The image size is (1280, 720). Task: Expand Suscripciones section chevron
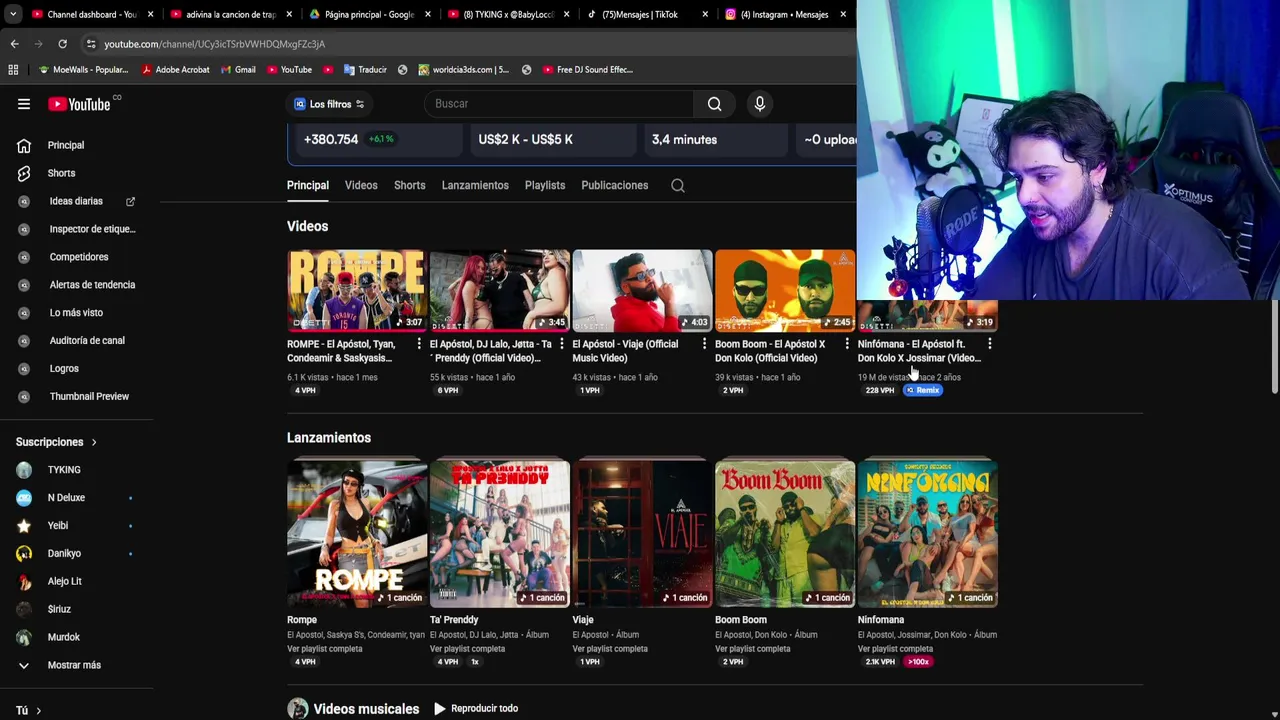tap(94, 442)
